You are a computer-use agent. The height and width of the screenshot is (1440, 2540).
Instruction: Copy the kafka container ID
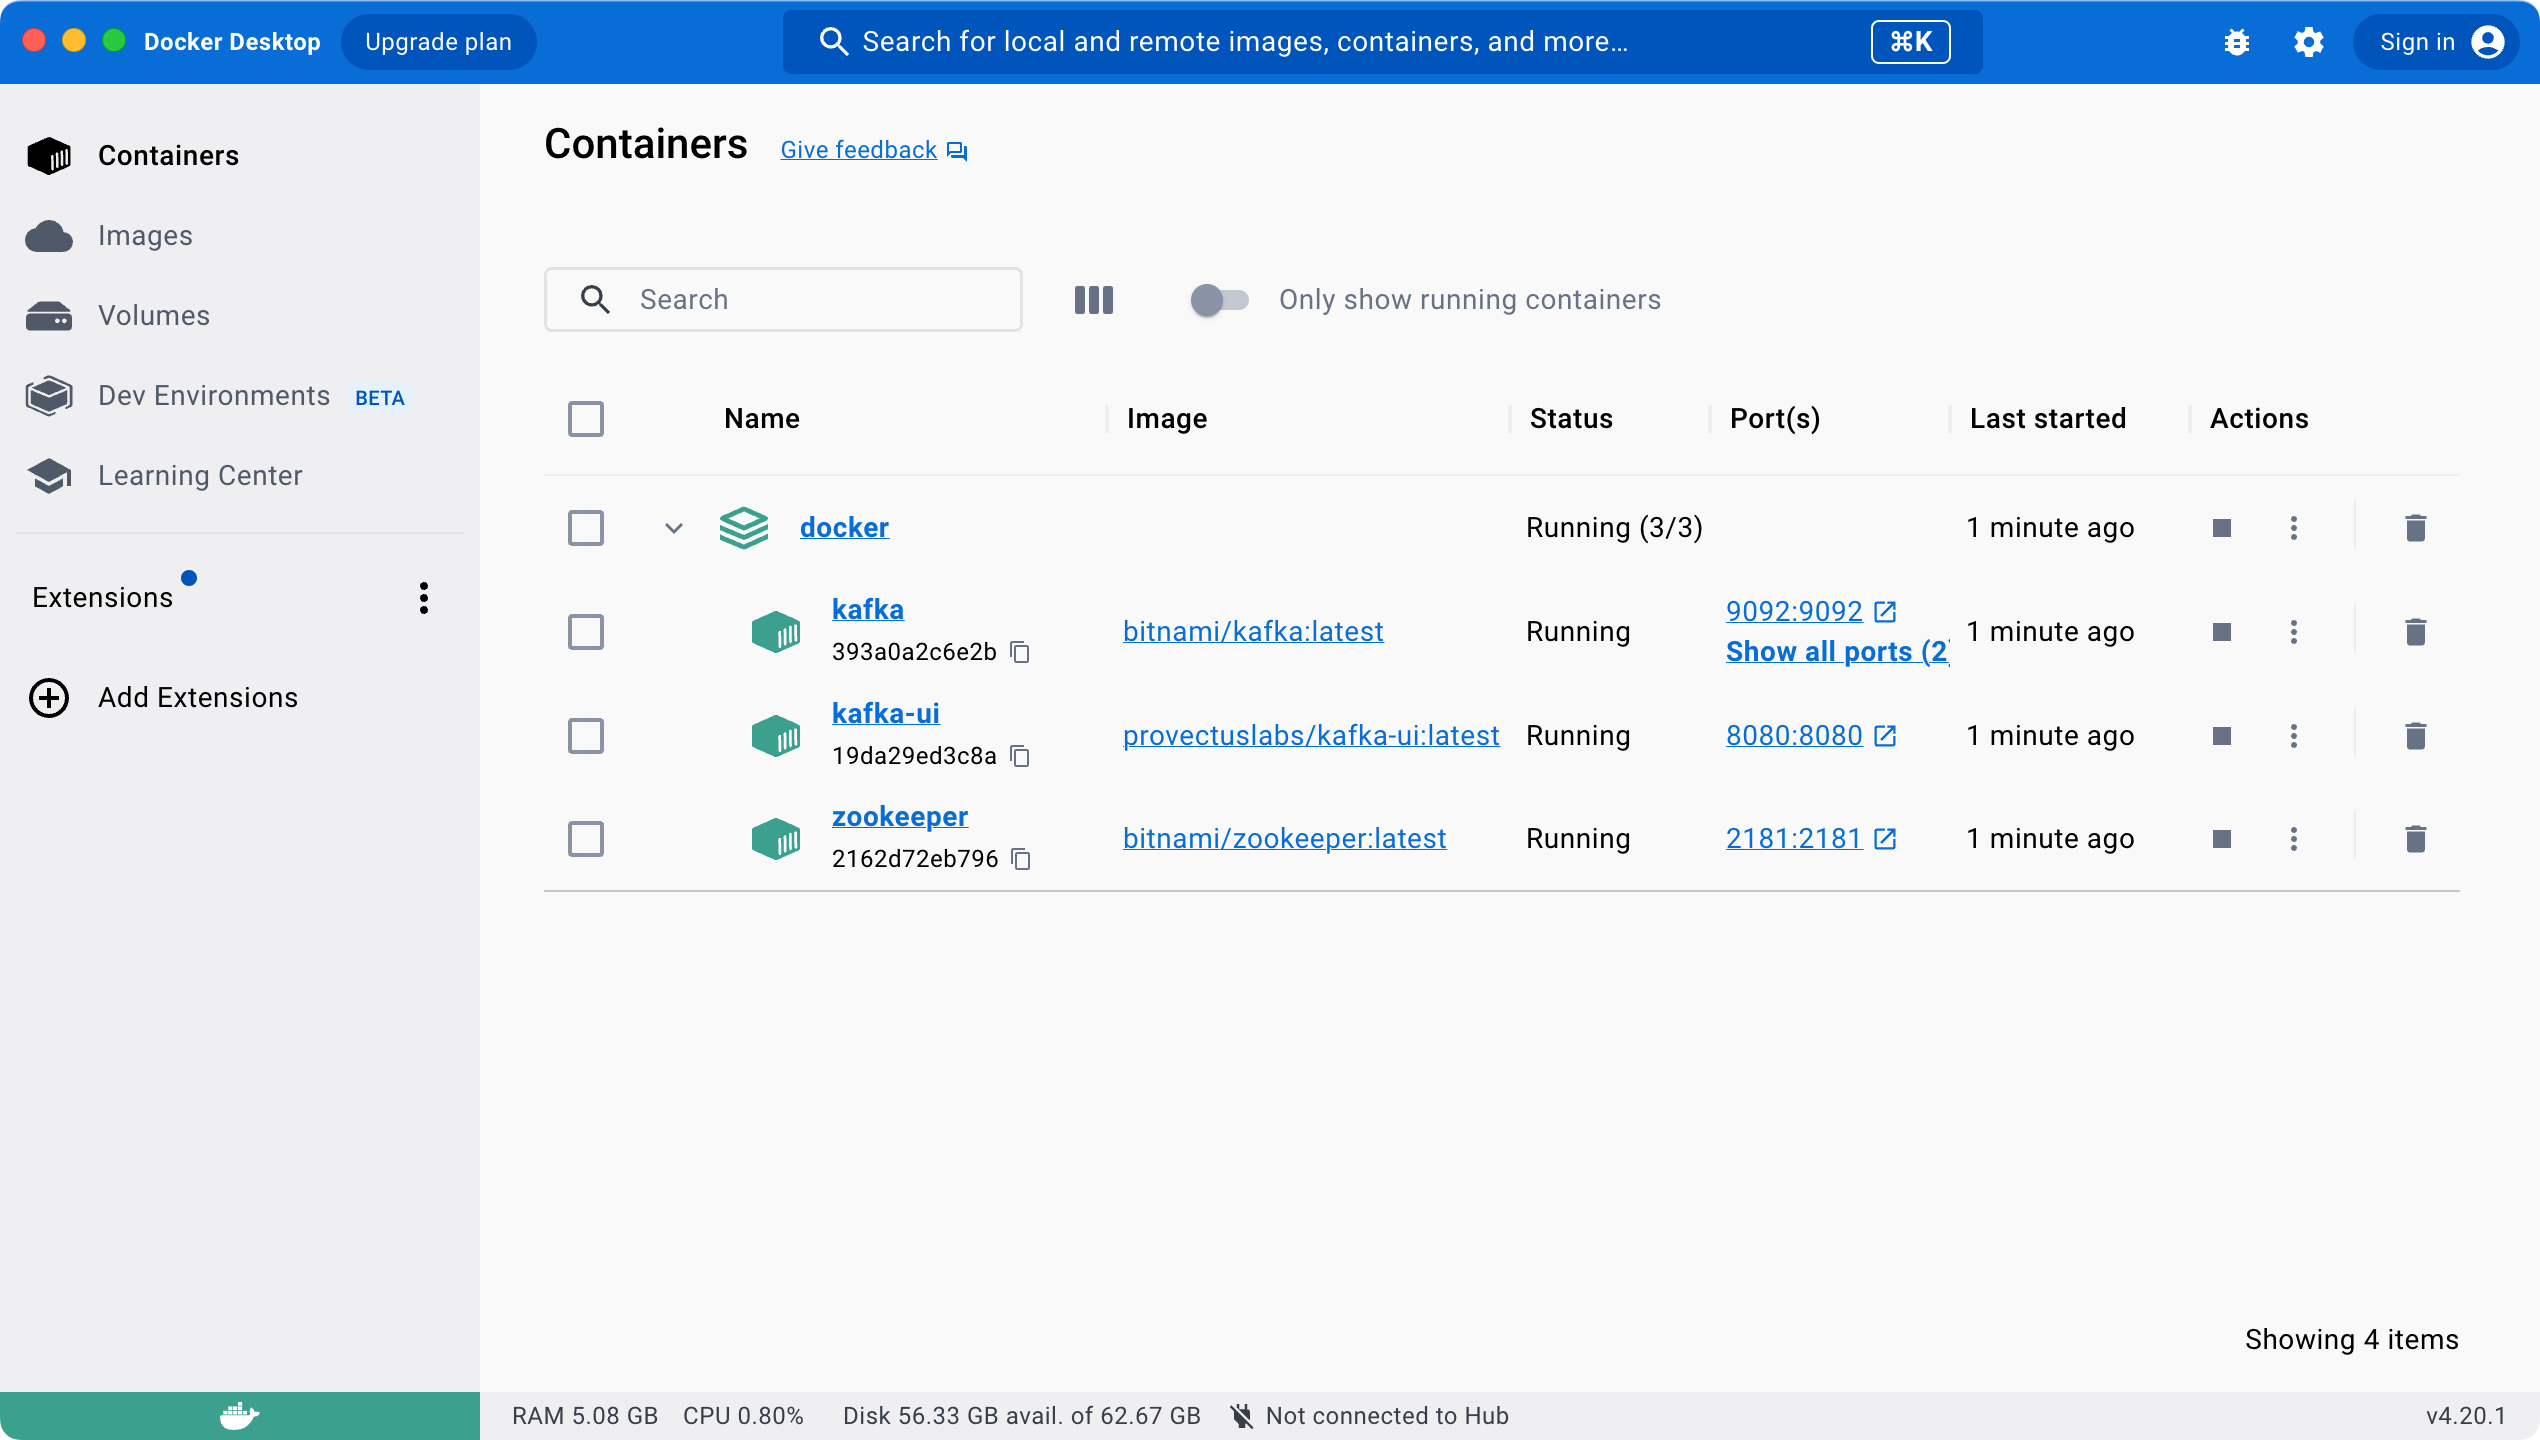(1020, 652)
